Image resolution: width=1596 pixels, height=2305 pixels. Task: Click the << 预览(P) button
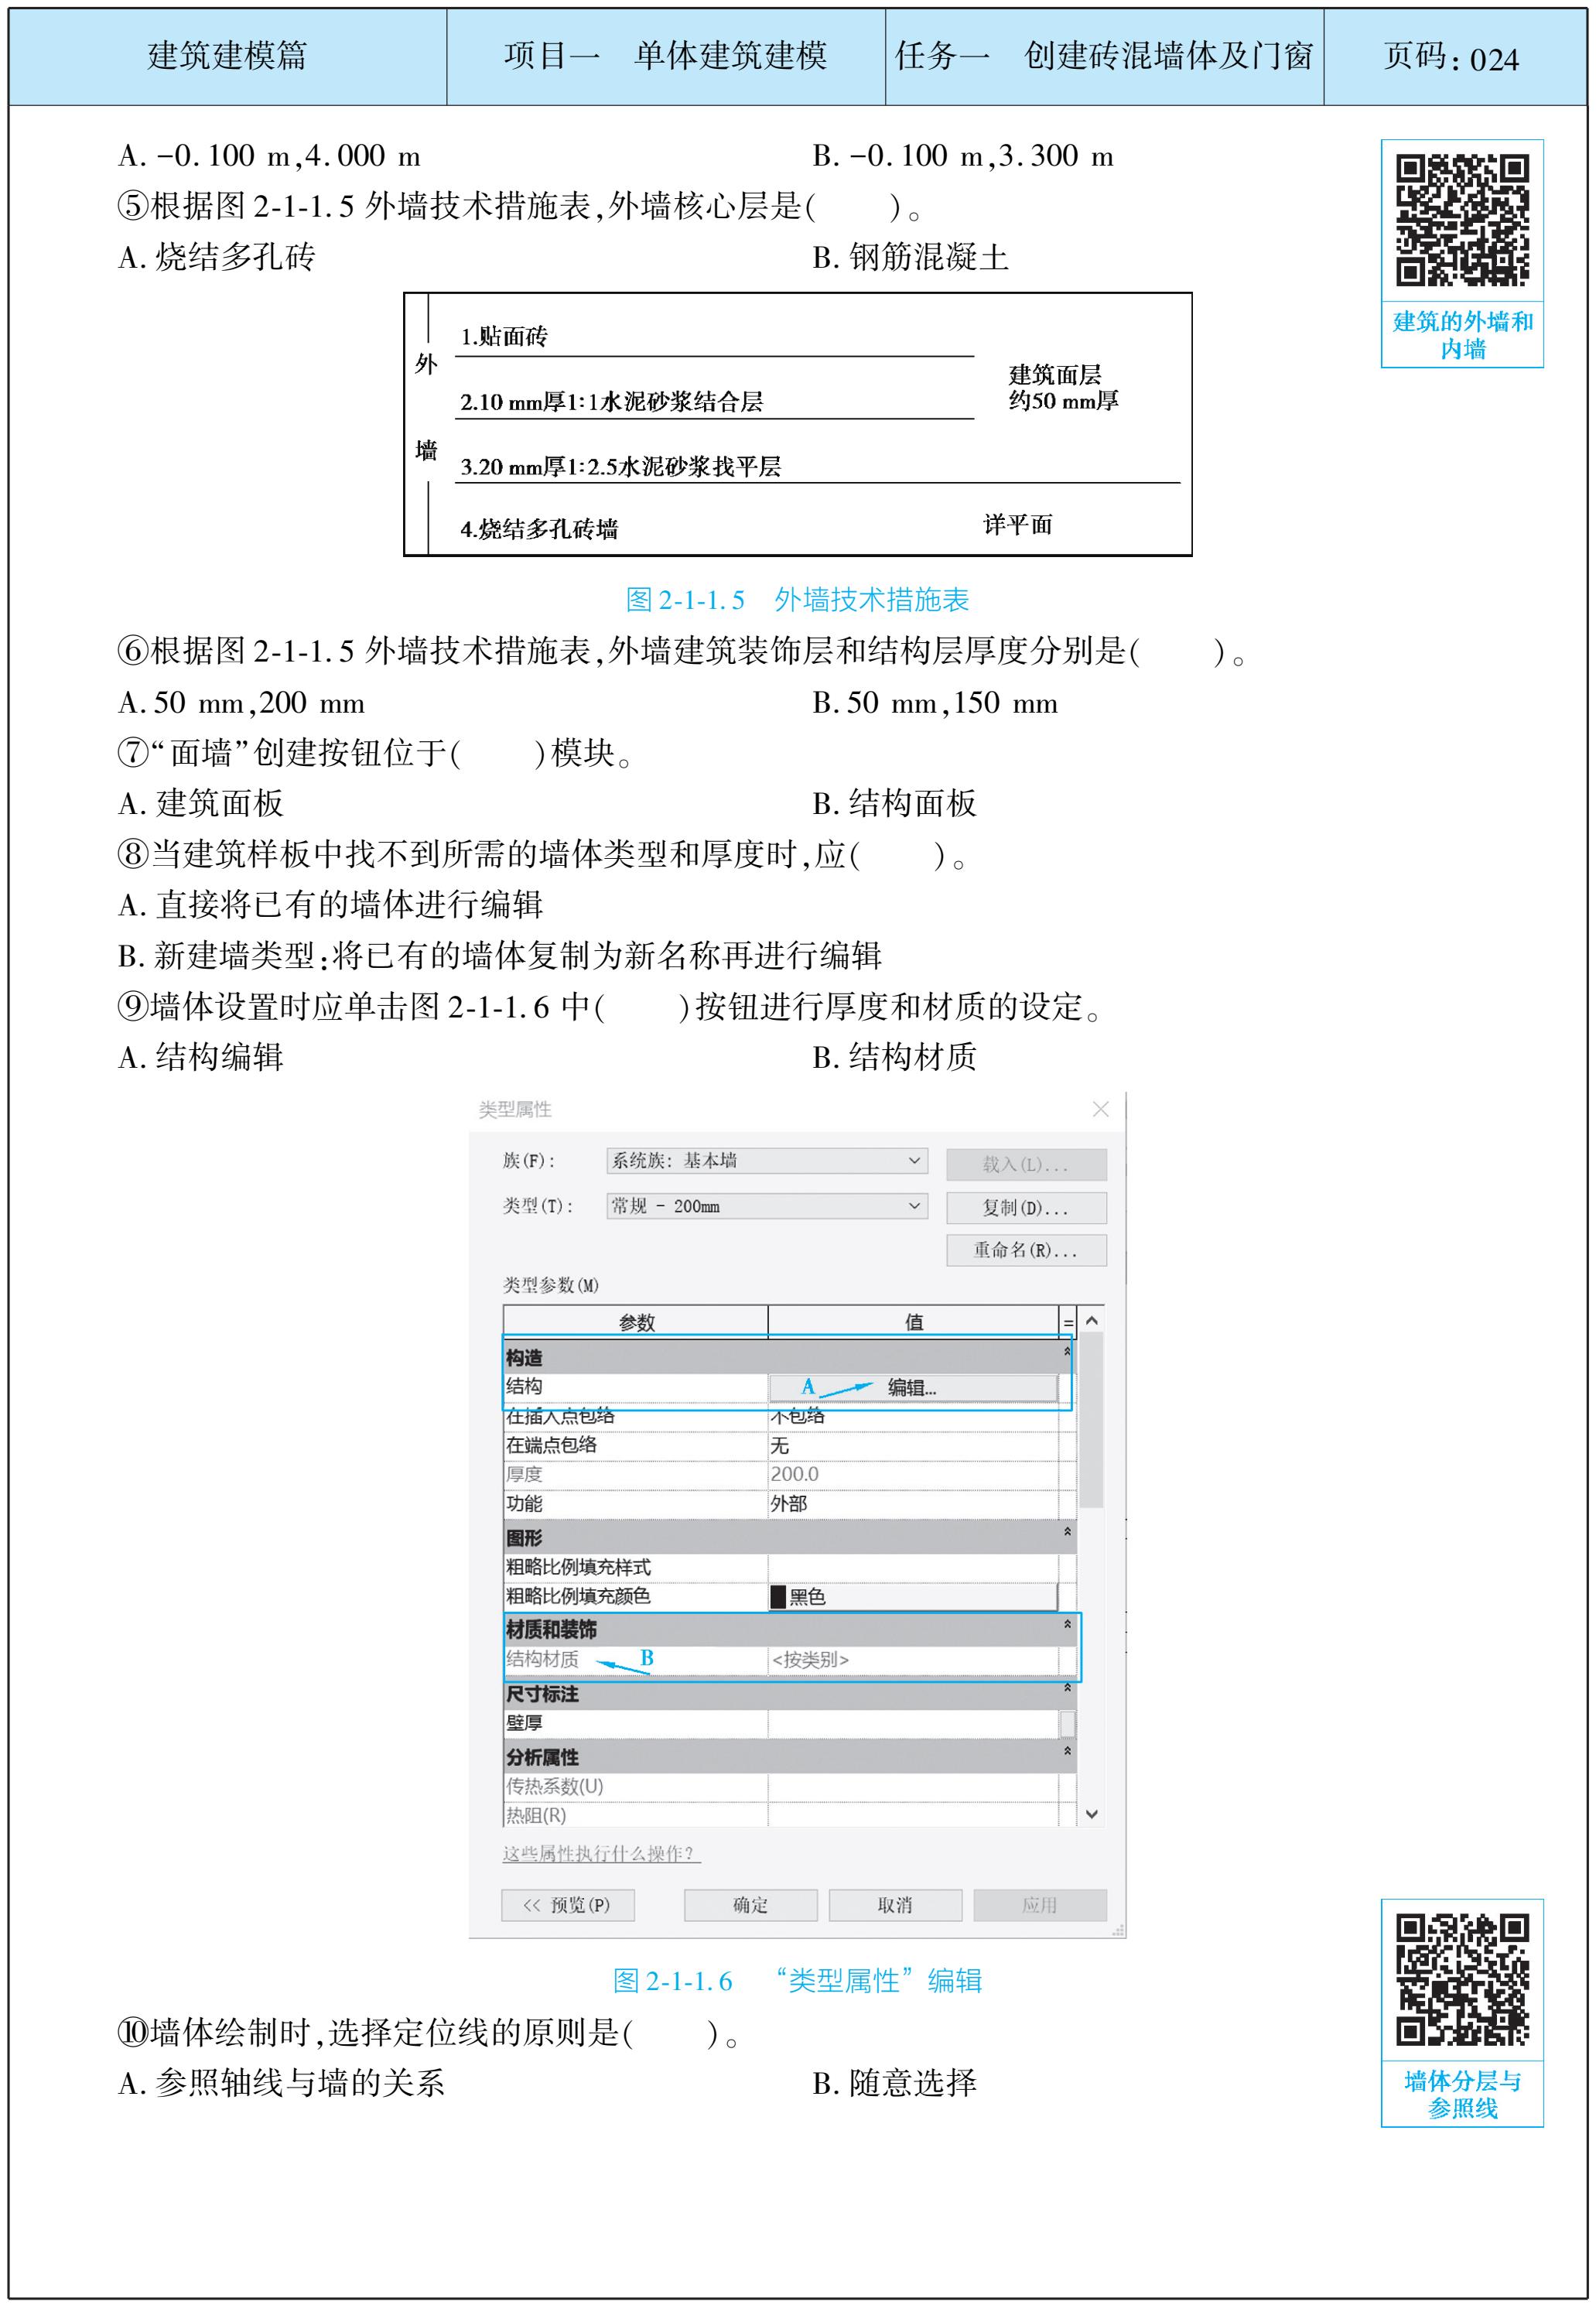tap(568, 1905)
